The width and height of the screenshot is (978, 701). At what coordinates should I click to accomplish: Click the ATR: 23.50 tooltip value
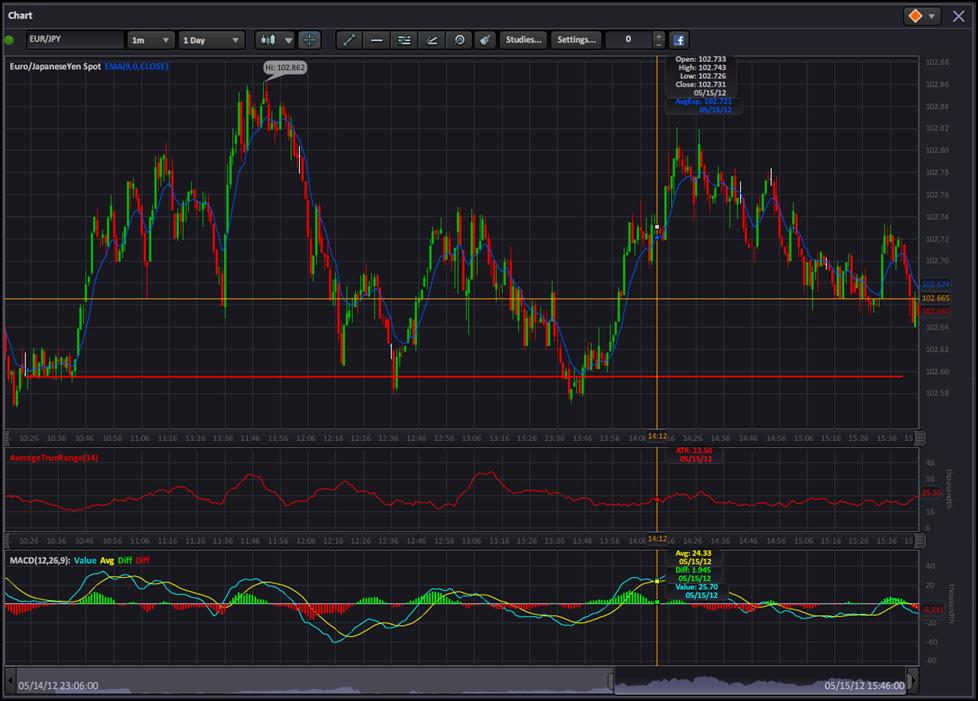(x=694, y=450)
